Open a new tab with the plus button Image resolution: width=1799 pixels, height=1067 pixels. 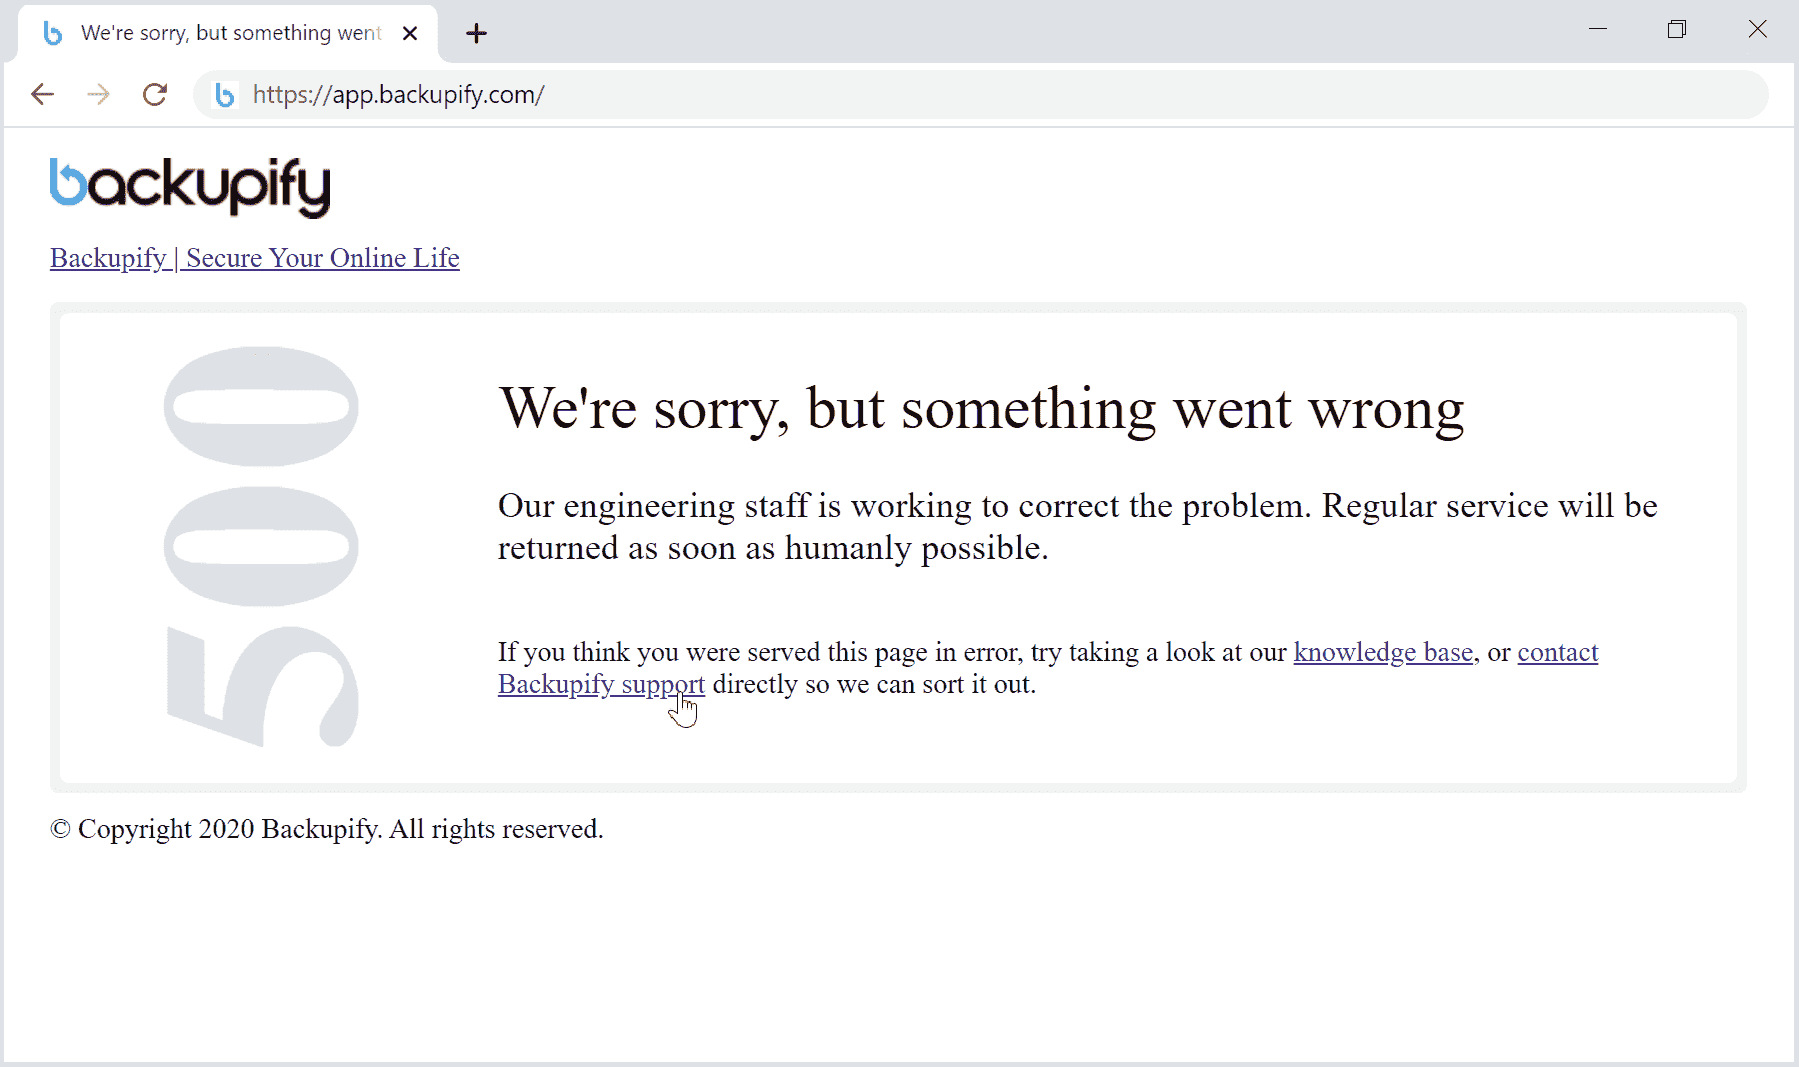[x=476, y=33]
